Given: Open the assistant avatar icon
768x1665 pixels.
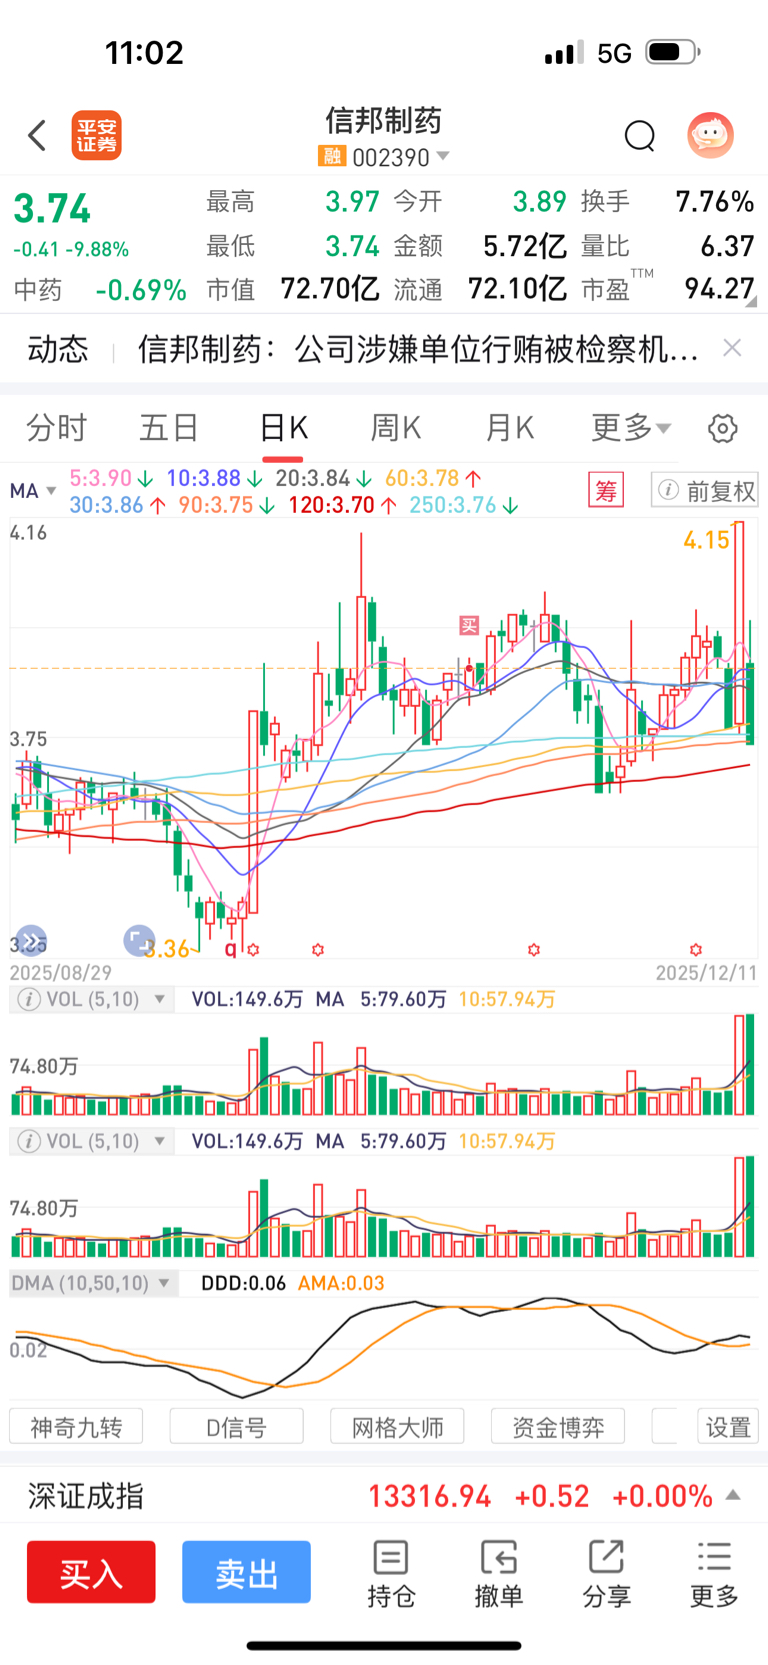Looking at the screenshot, I should pyautogui.click(x=710, y=135).
